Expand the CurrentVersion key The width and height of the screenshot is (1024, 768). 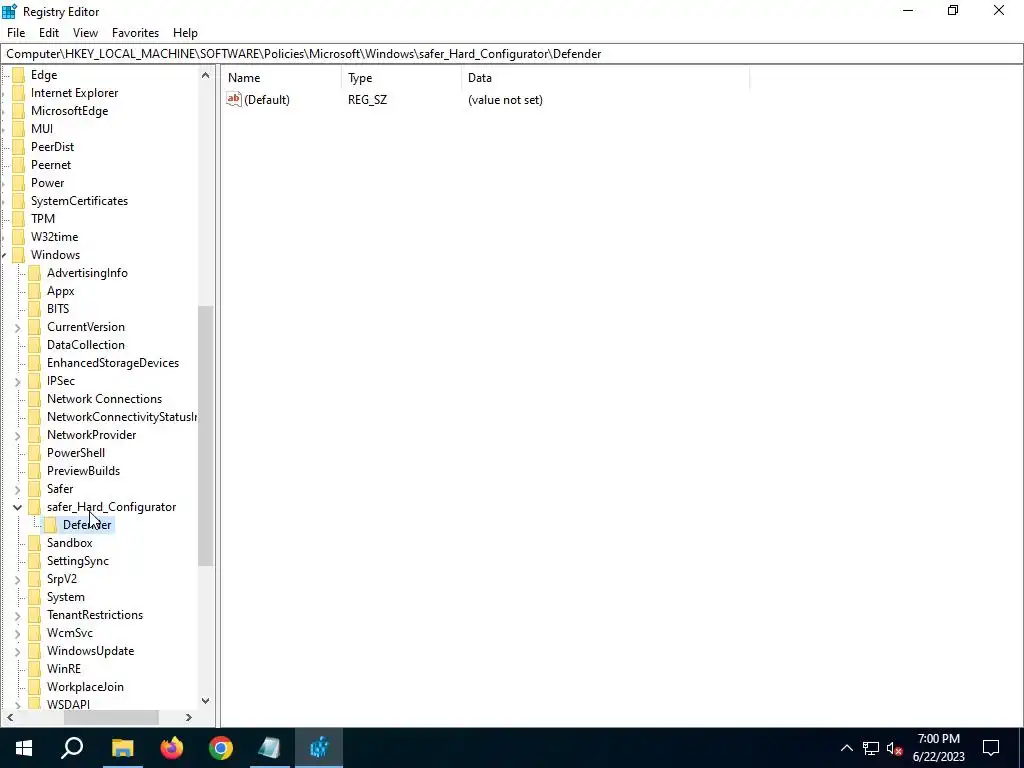click(18, 327)
